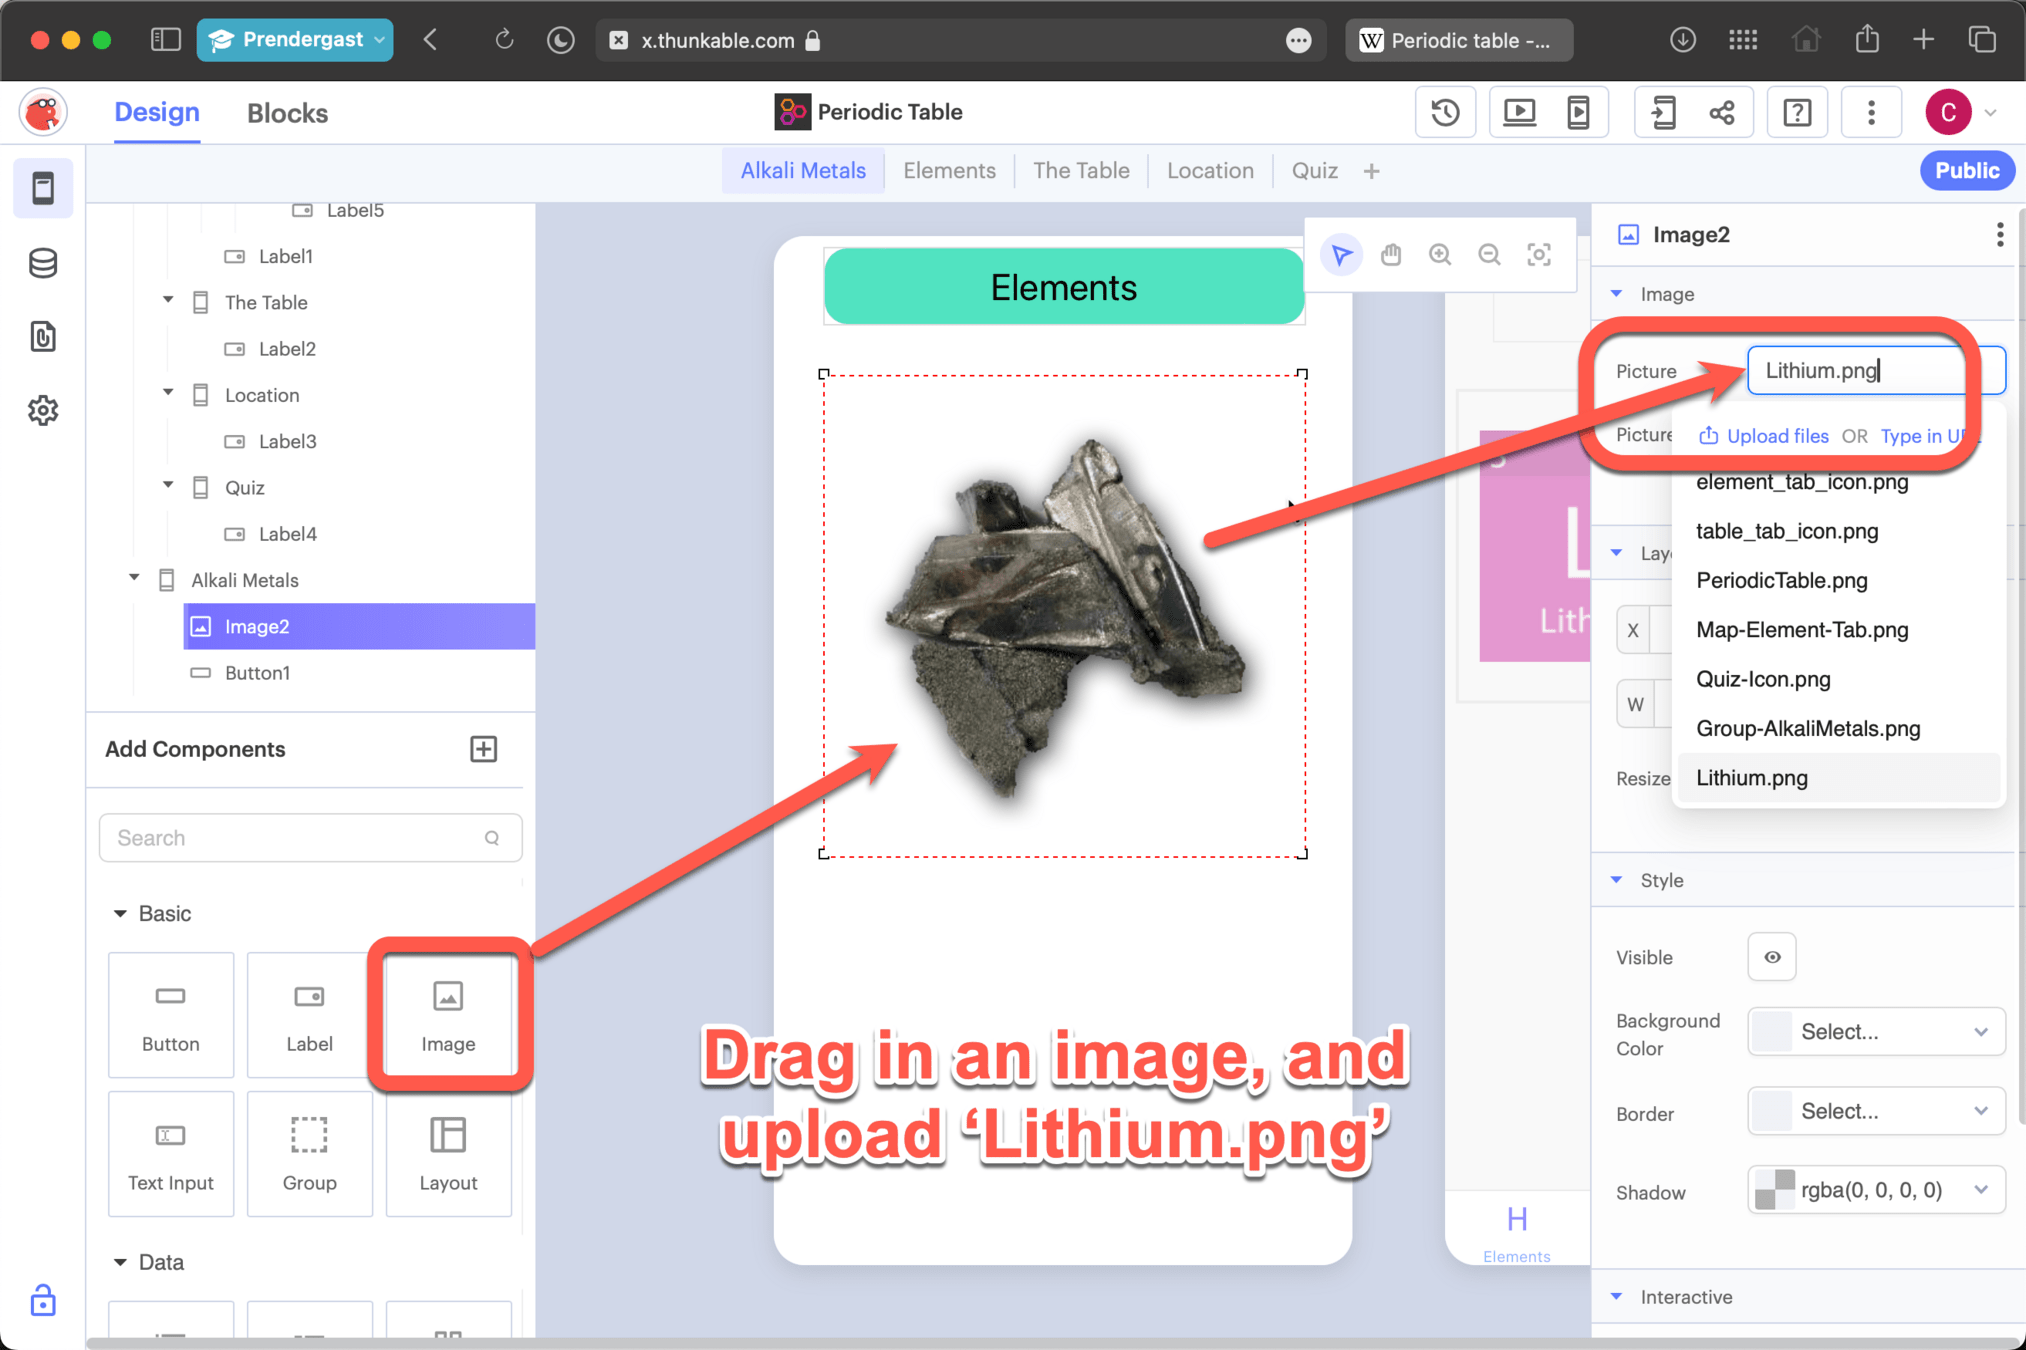Screen dimensions: 2026x1350
Task: Open The Table screen tab
Action: click(x=1080, y=171)
